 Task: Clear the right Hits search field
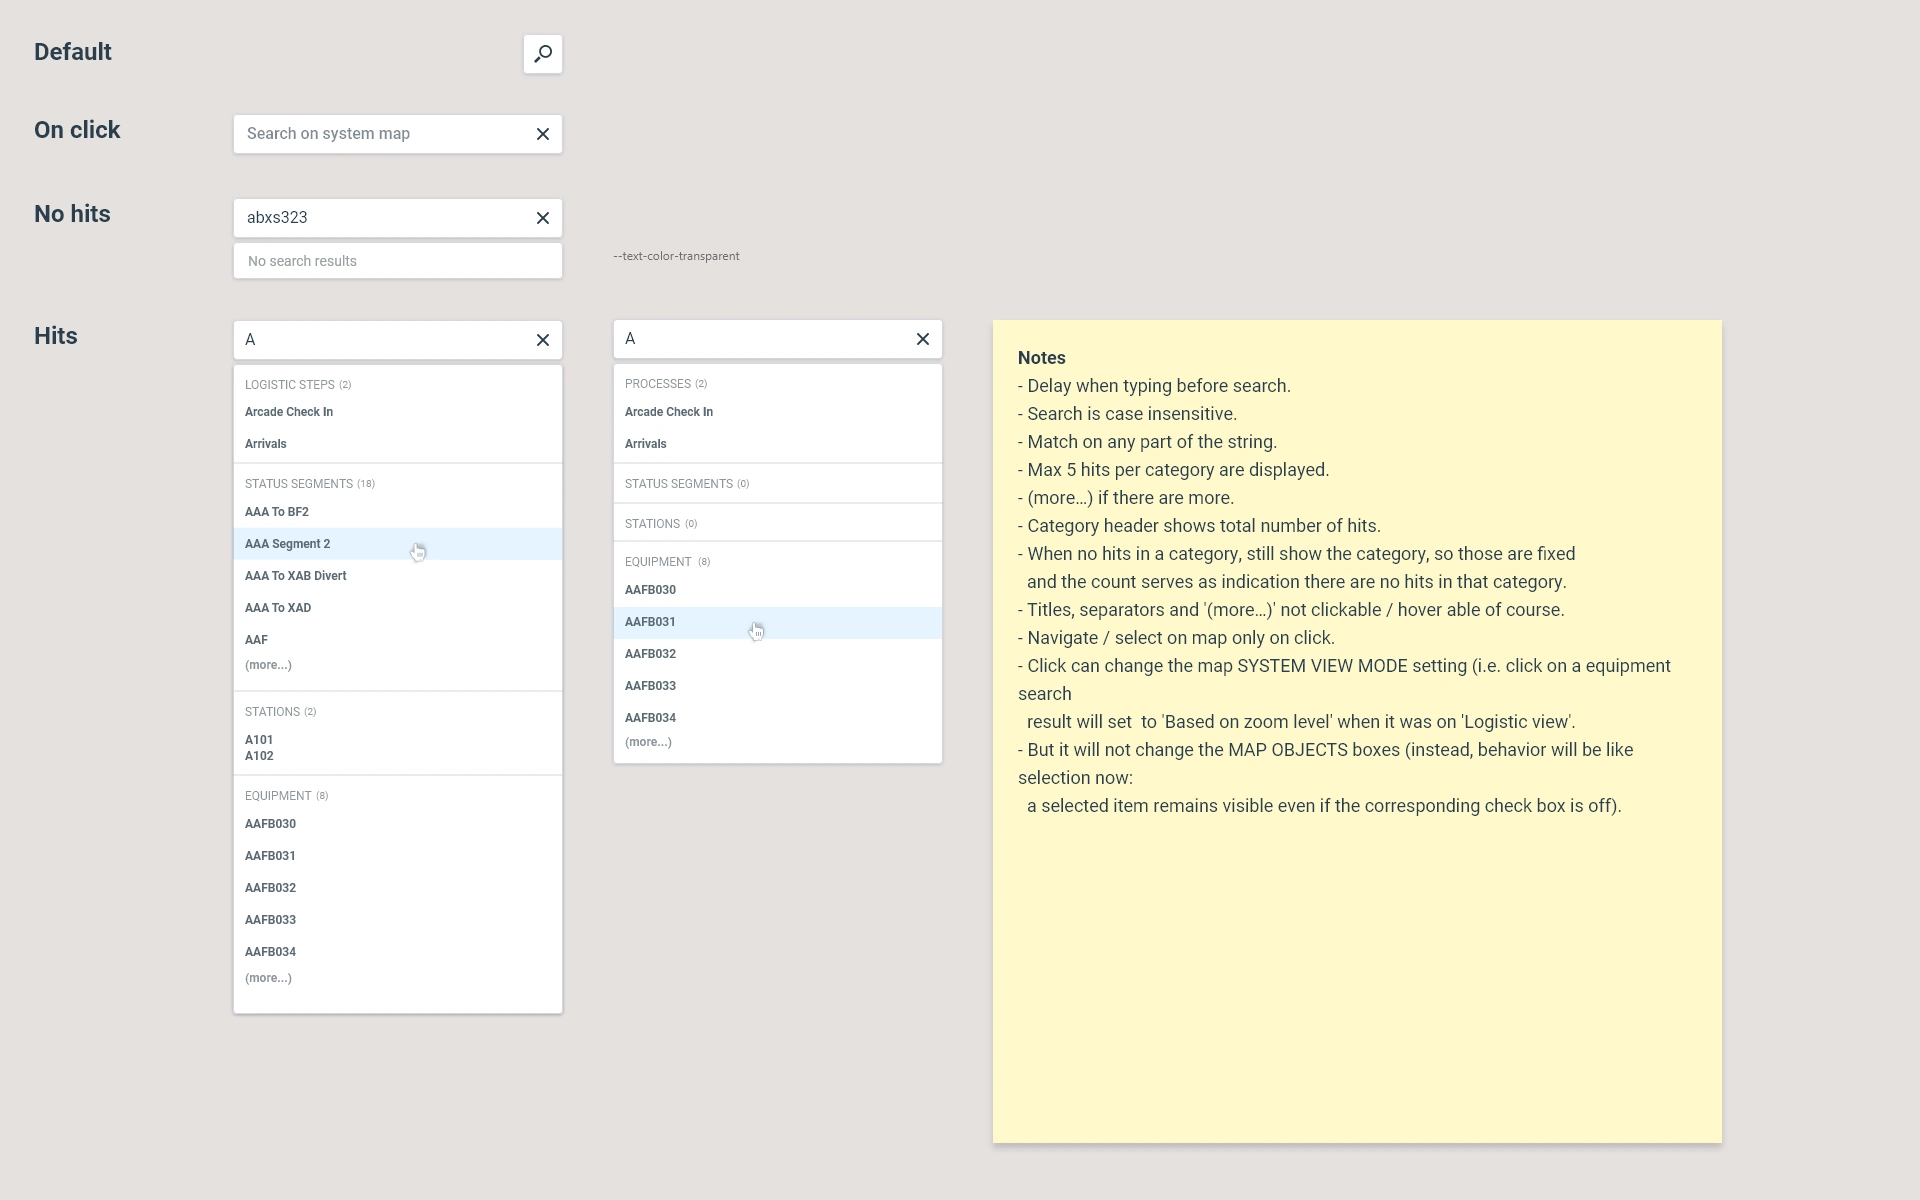[x=922, y=339]
